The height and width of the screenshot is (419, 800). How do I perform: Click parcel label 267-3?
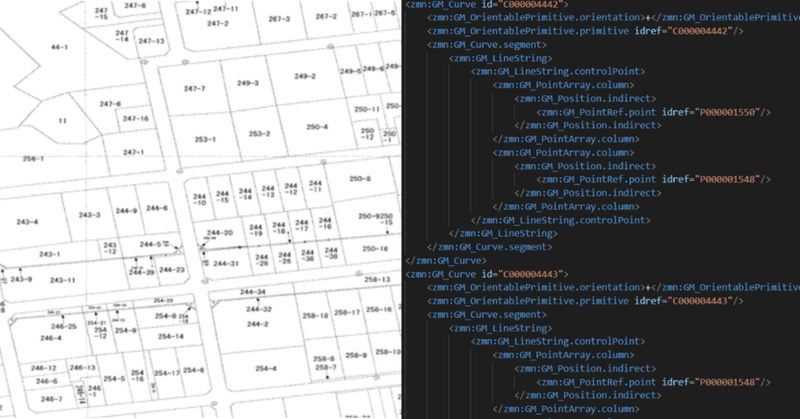pos(279,19)
